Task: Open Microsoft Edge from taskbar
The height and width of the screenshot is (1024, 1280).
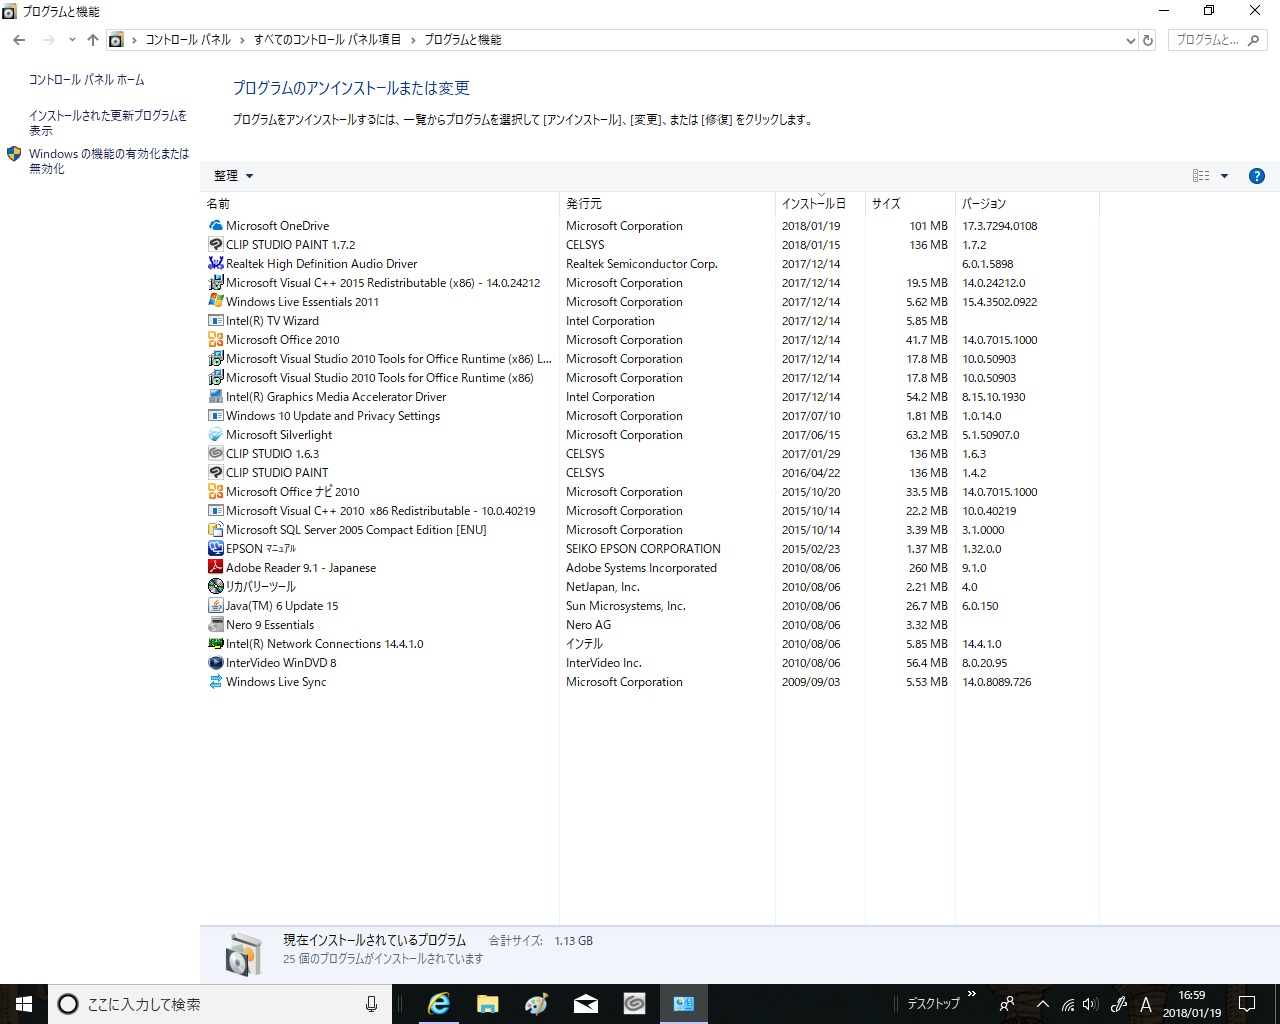Action: coord(438,1004)
